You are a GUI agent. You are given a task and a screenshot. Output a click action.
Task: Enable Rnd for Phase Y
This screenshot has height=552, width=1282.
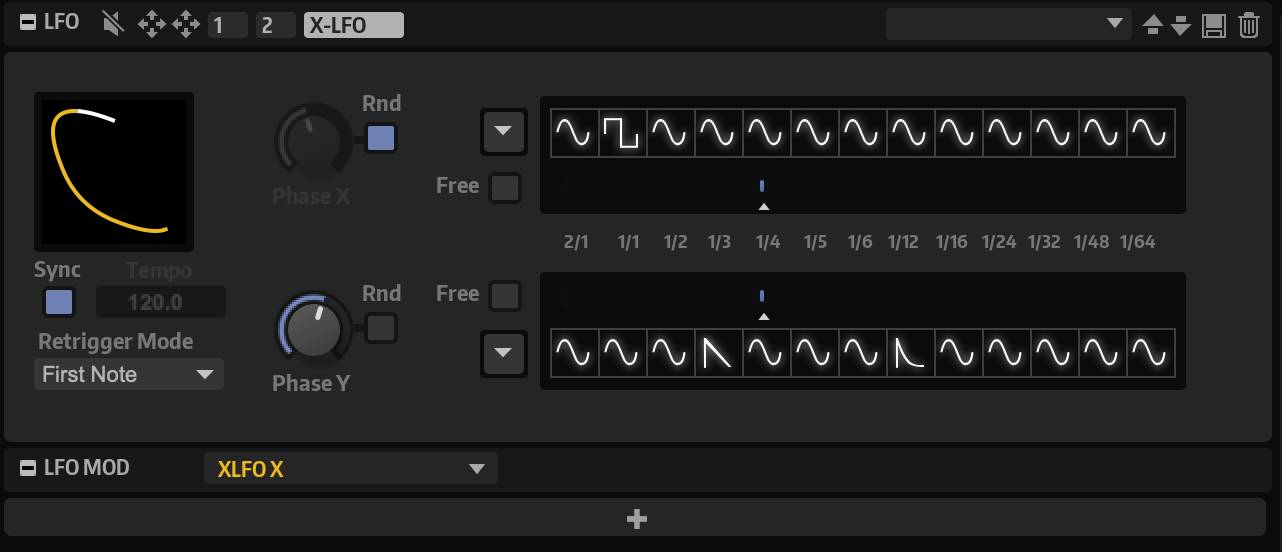(x=380, y=328)
